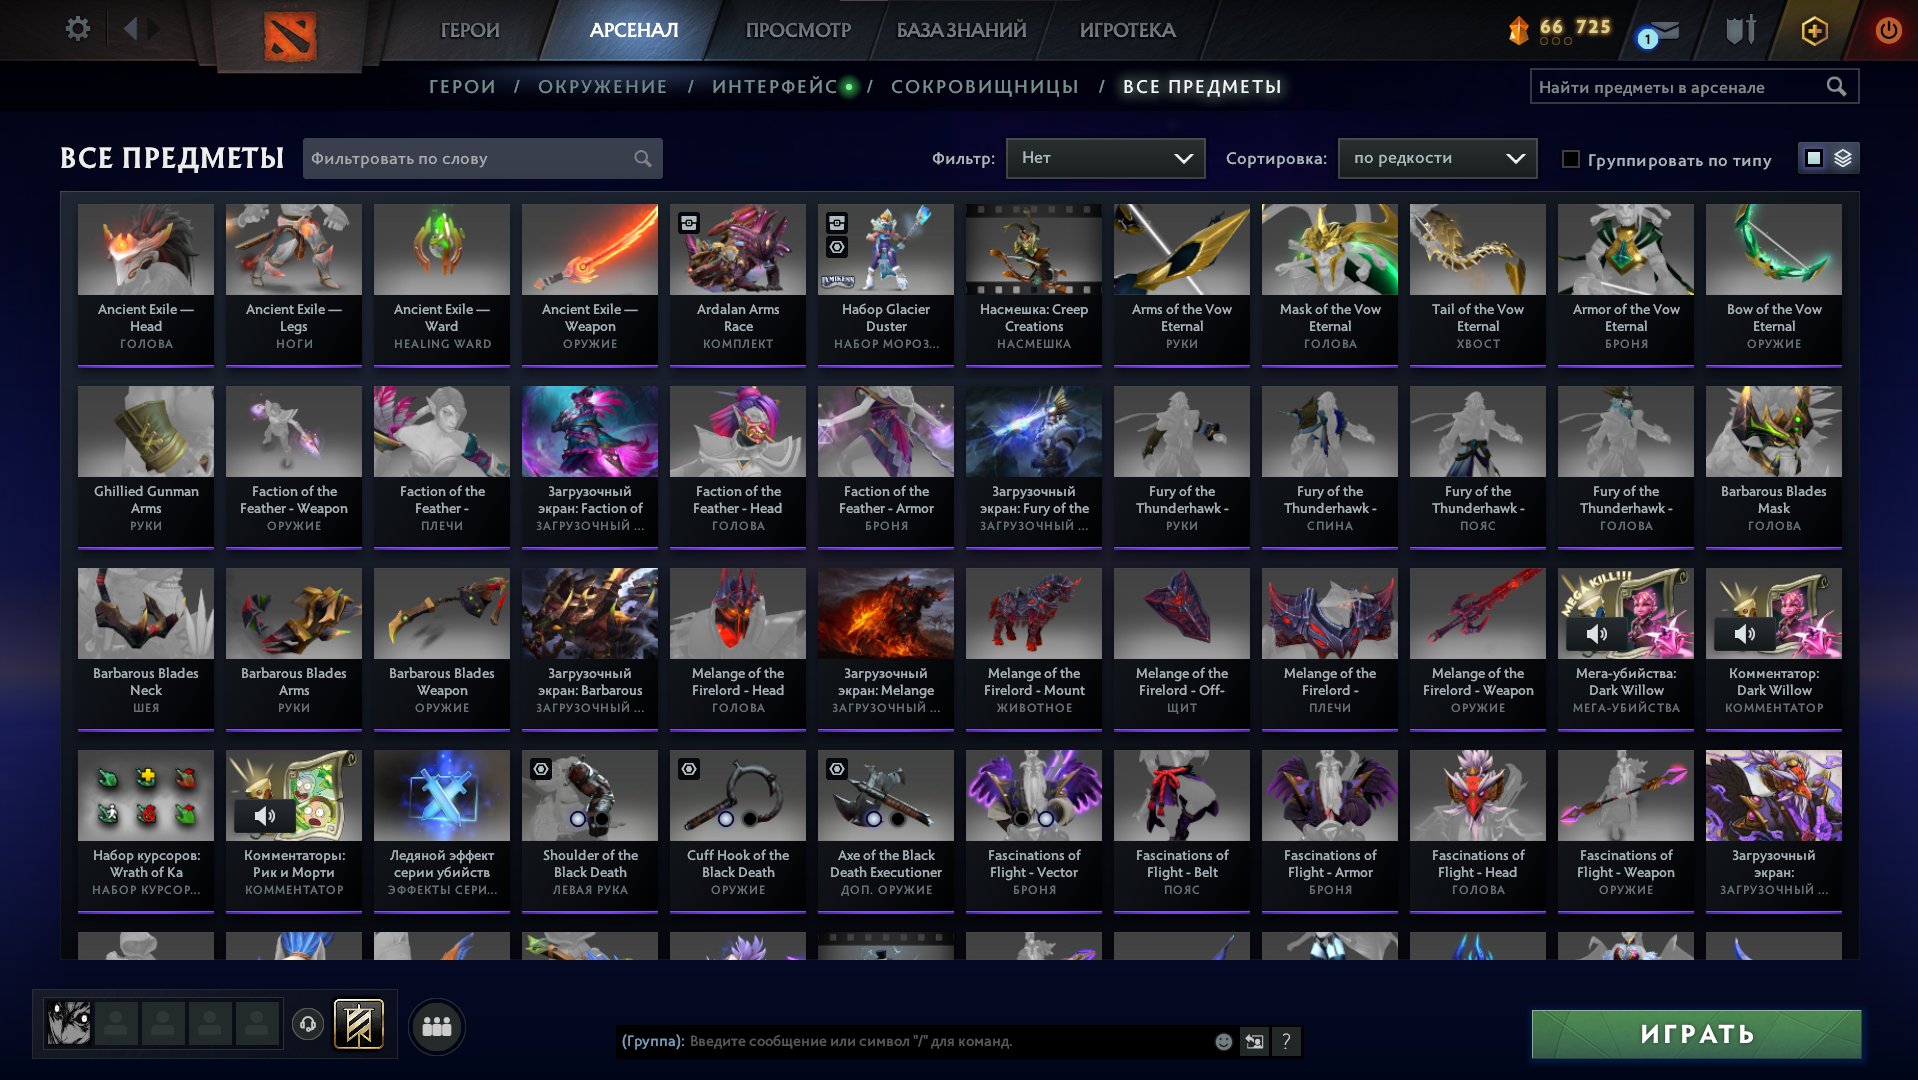
Task: Click the Dota 2 logo home icon
Action: pos(290,36)
